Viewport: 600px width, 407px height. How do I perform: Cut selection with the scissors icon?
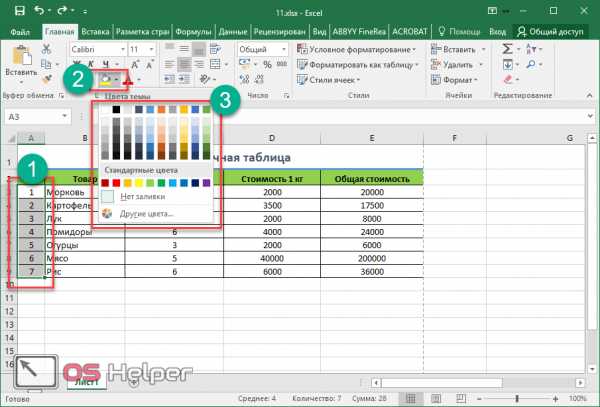[x=46, y=49]
